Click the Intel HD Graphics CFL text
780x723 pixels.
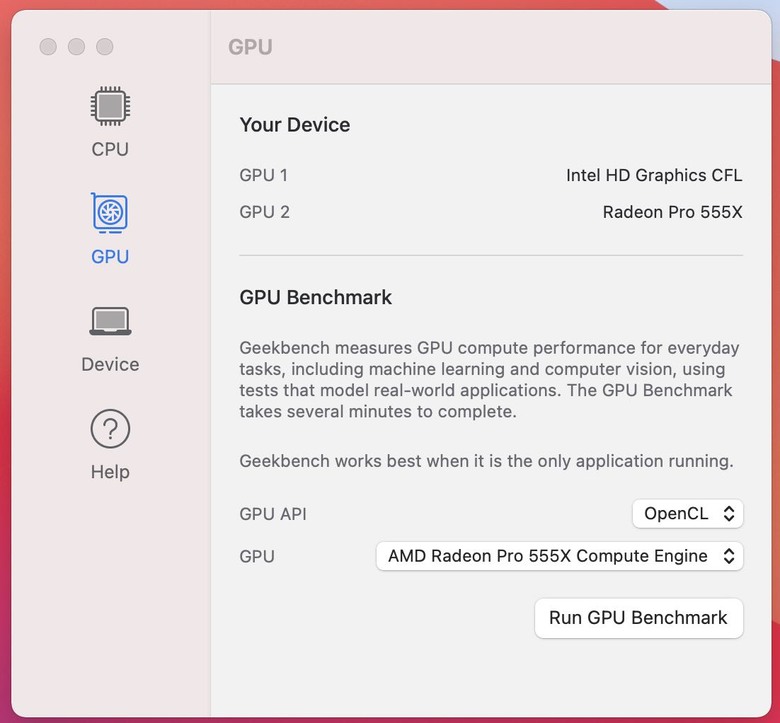tap(654, 175)
